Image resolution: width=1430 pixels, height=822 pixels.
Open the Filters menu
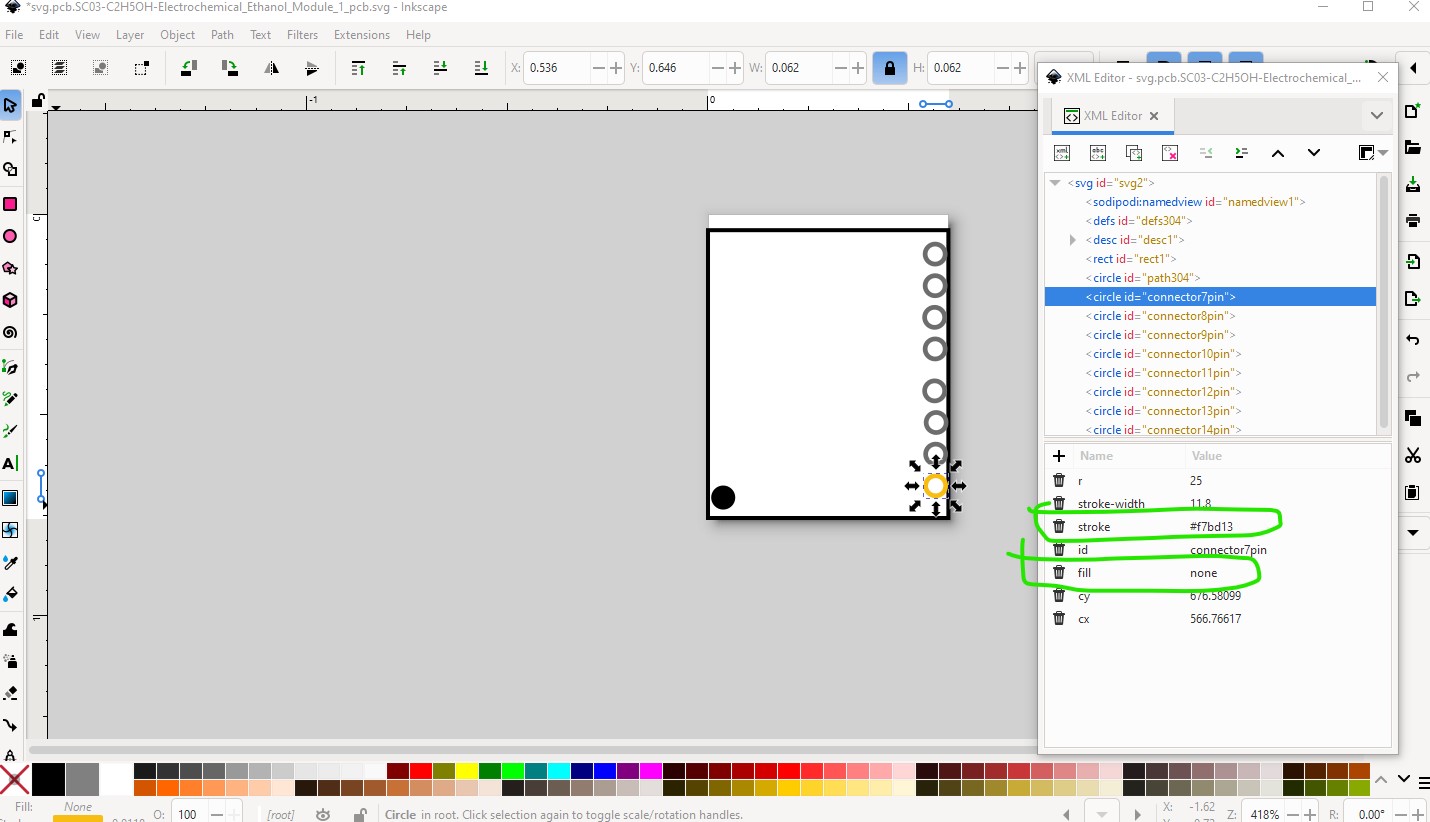pos(302,35)
